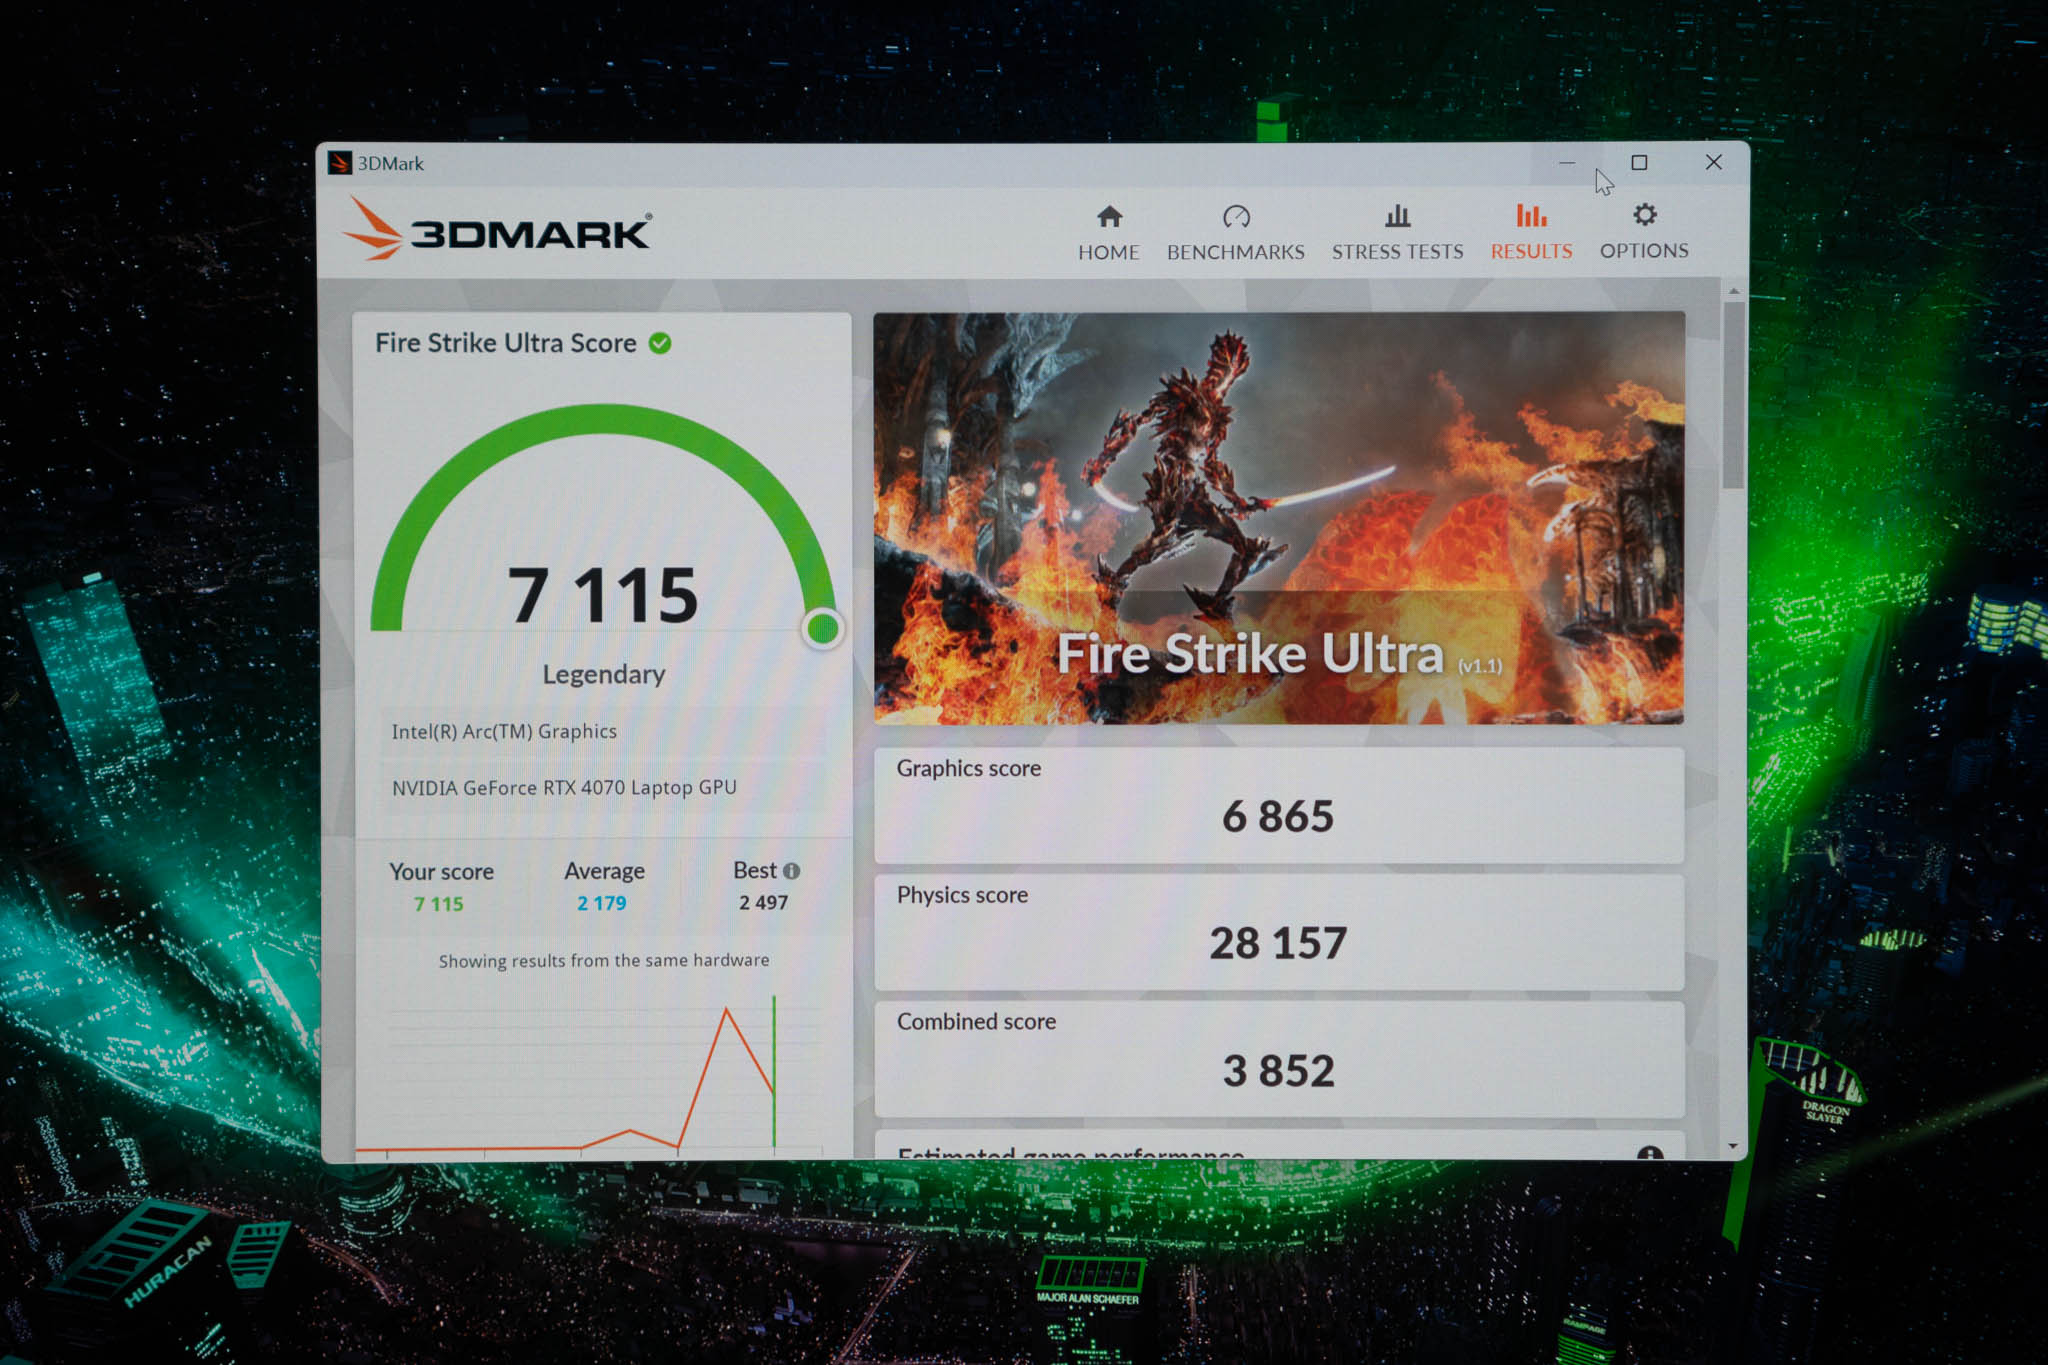Open Options gear icon
The height and width of the screenshot is (1365, 2048).
1644,215
